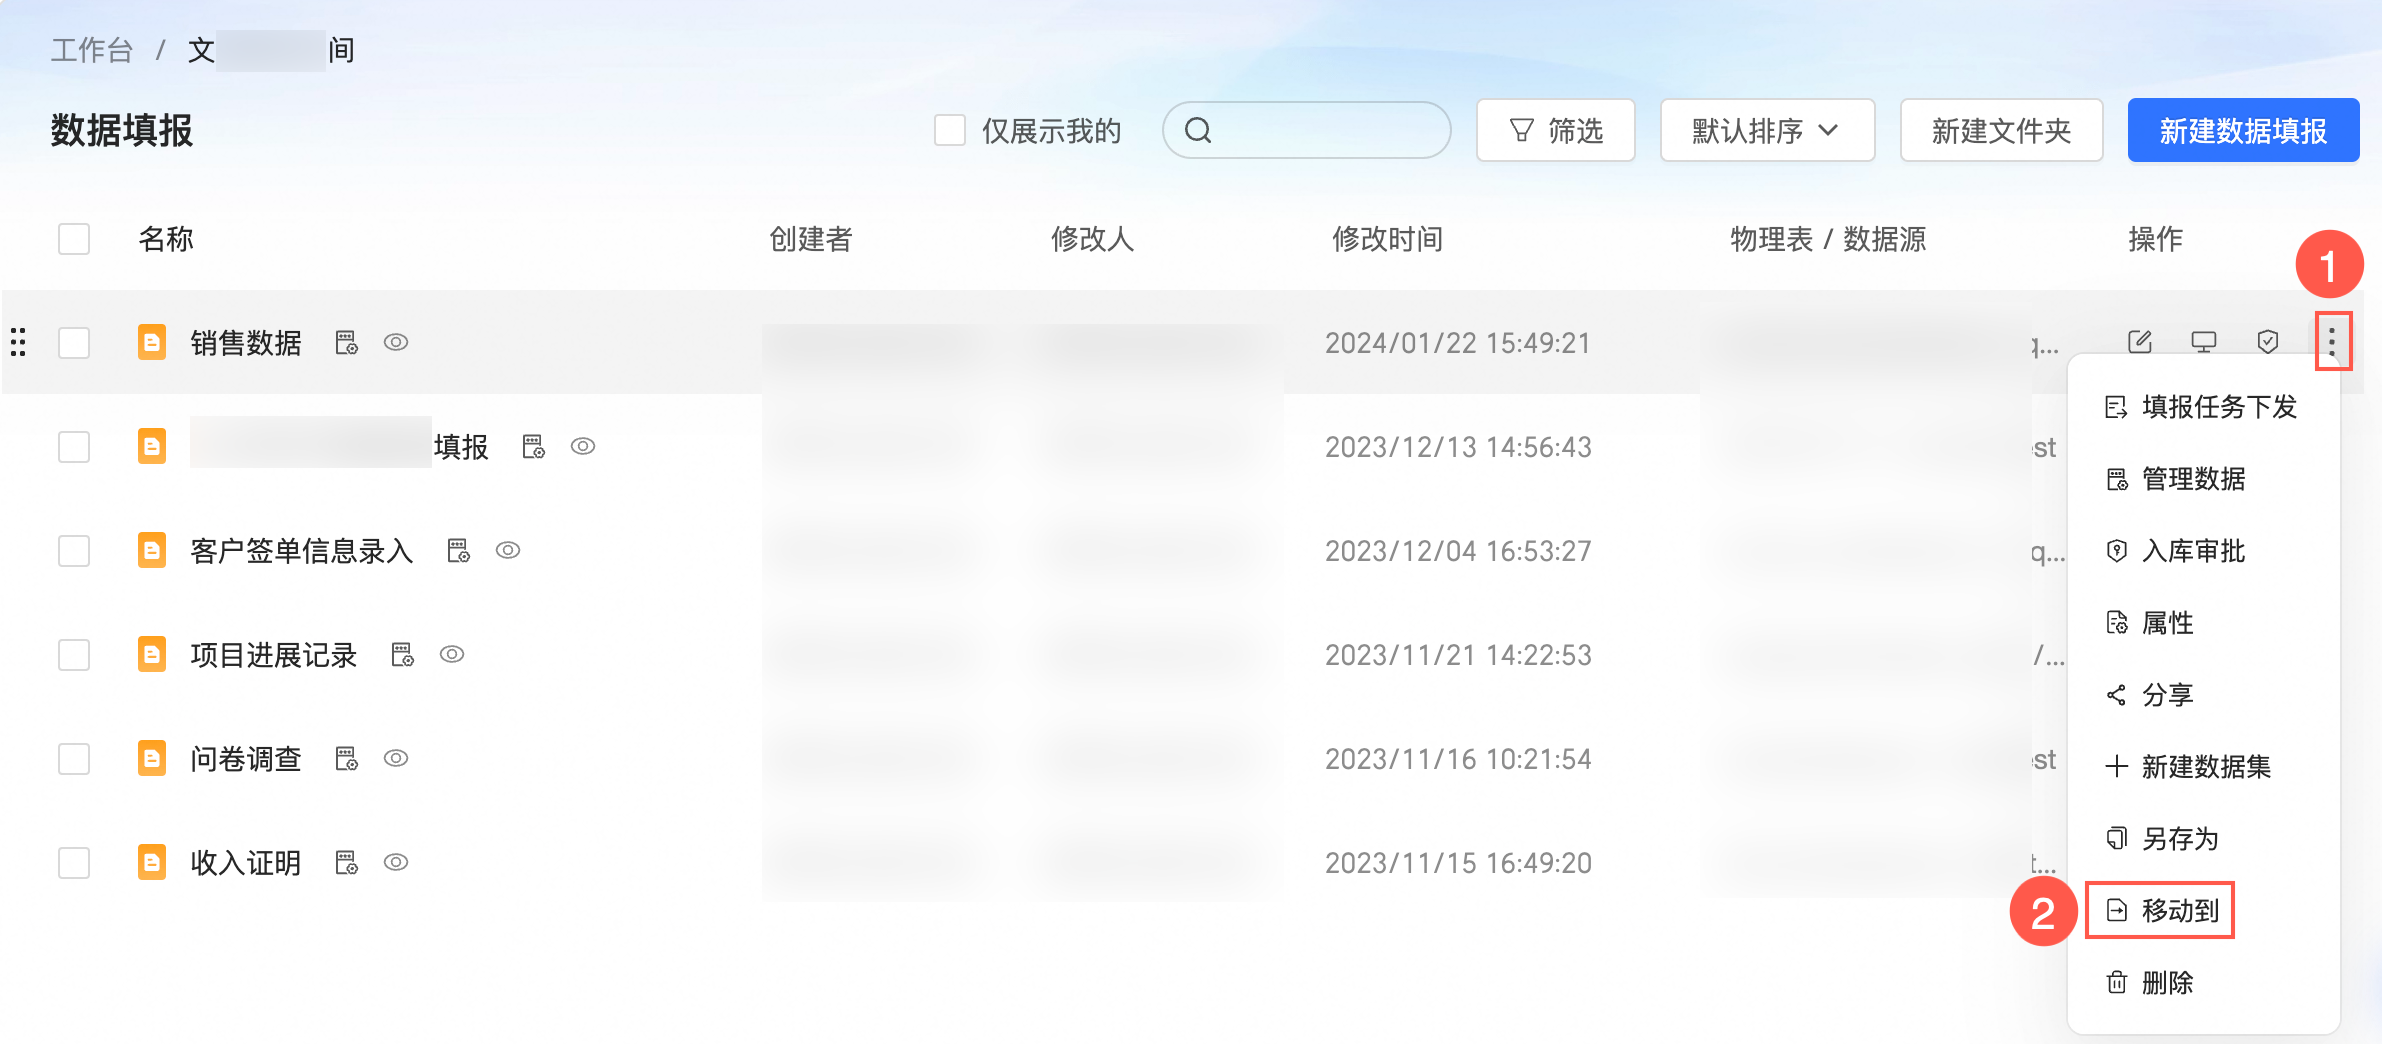The height and width of the screenshot is (1044, 2382).
Task: Select the checkbox for 收入证明 row
Action: coord(74,863)
